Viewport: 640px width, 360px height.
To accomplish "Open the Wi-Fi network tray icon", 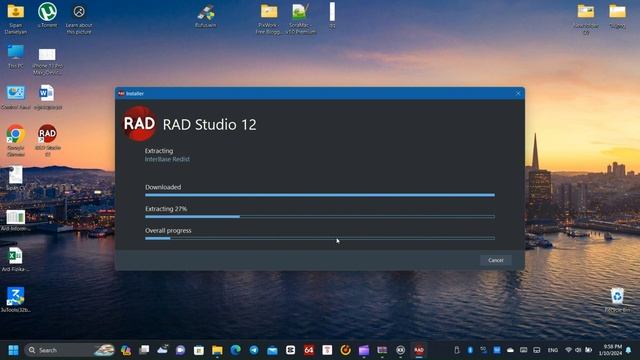I will (568, 350).
